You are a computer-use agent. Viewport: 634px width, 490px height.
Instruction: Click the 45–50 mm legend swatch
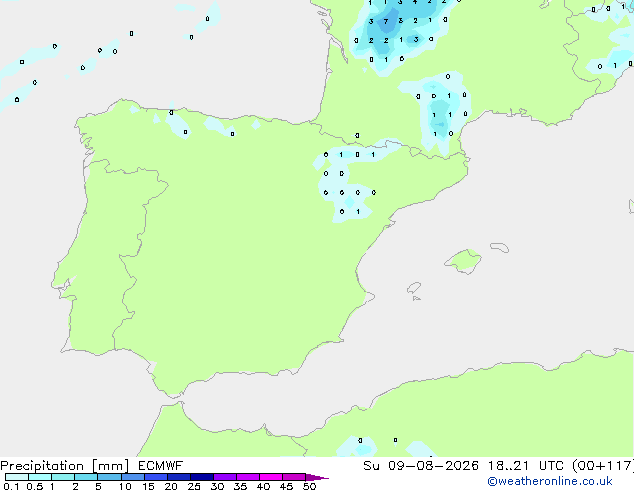click(x=294, y=477)
